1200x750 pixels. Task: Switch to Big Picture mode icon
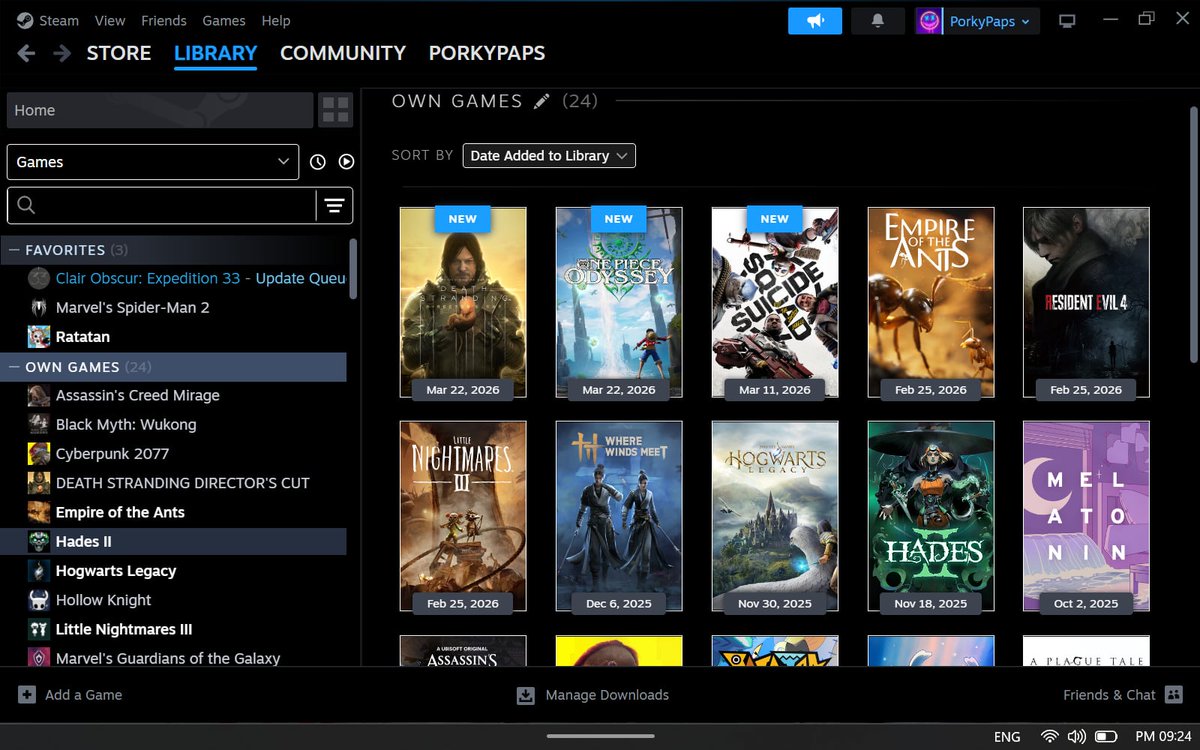[x=1068, y=21]
